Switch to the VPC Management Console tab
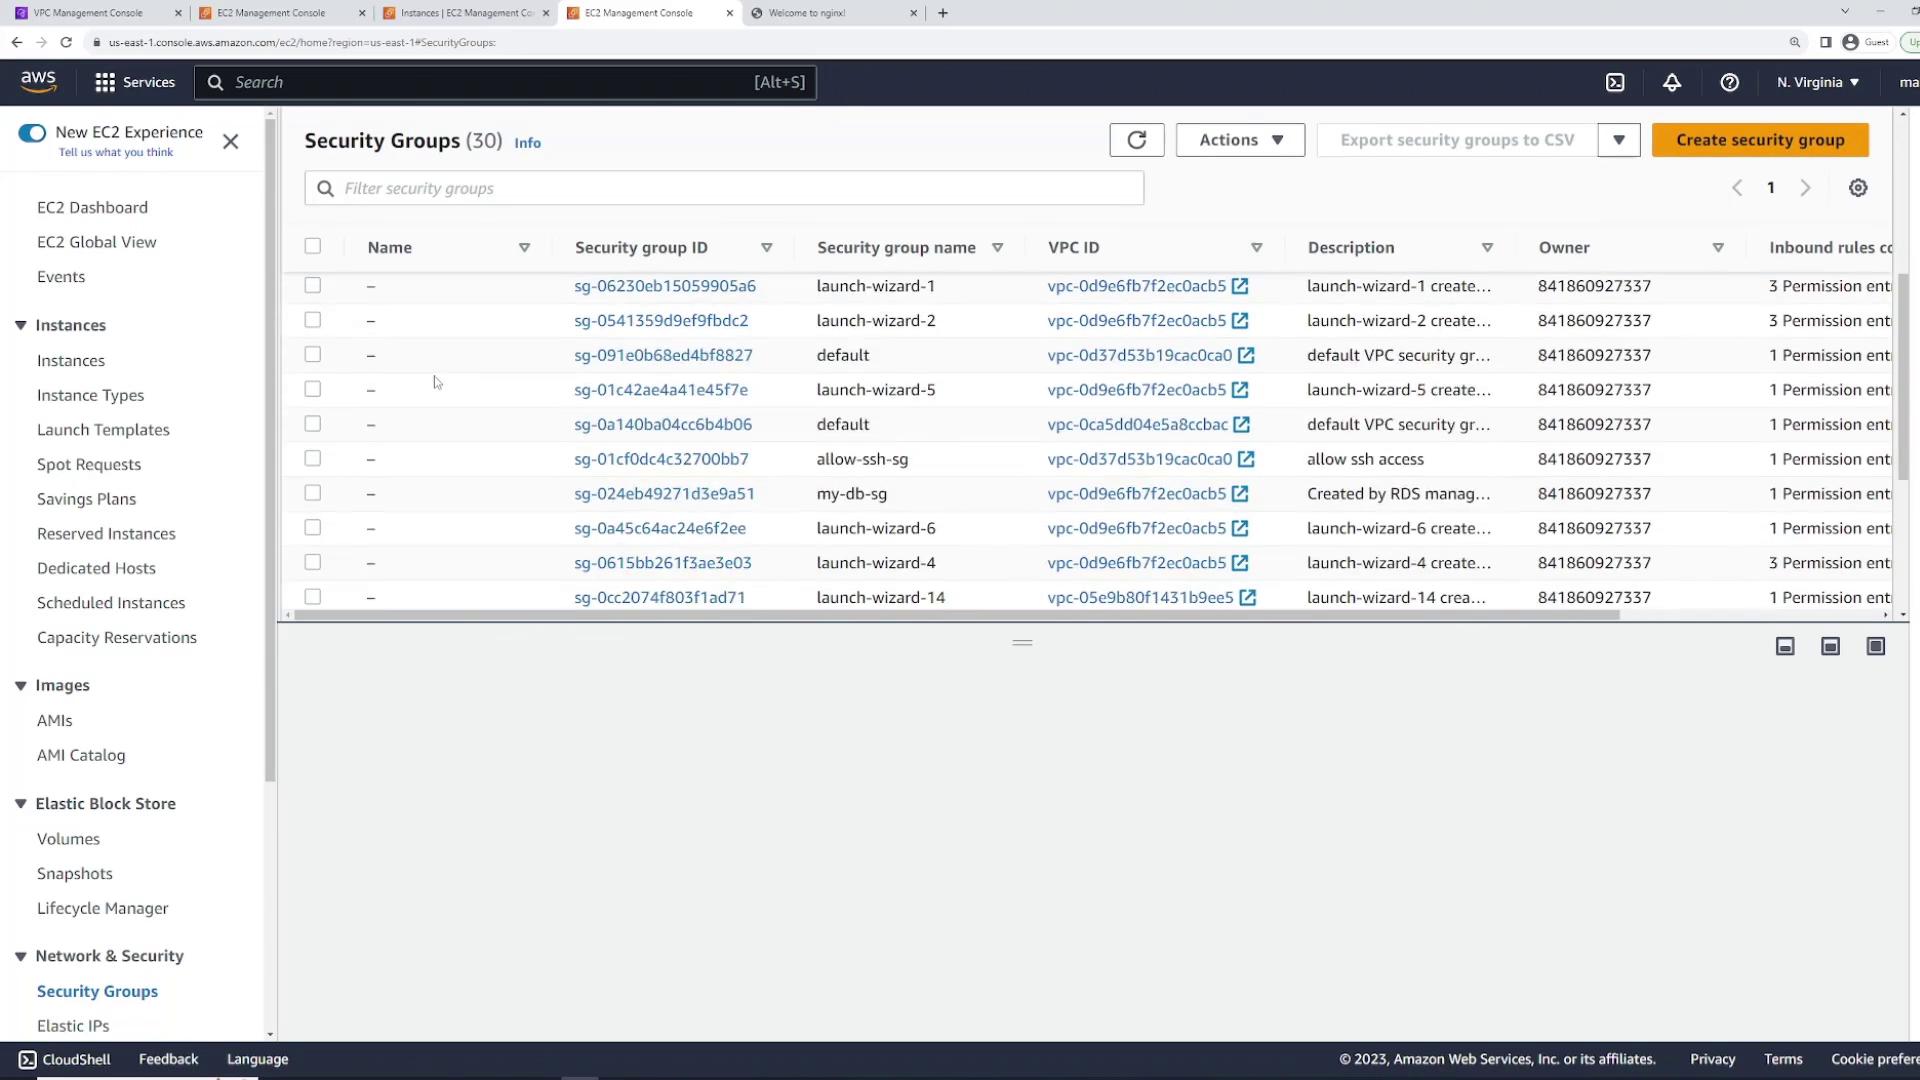The width and height of the screenshot is (1920, 1080). tap(88, 13)
